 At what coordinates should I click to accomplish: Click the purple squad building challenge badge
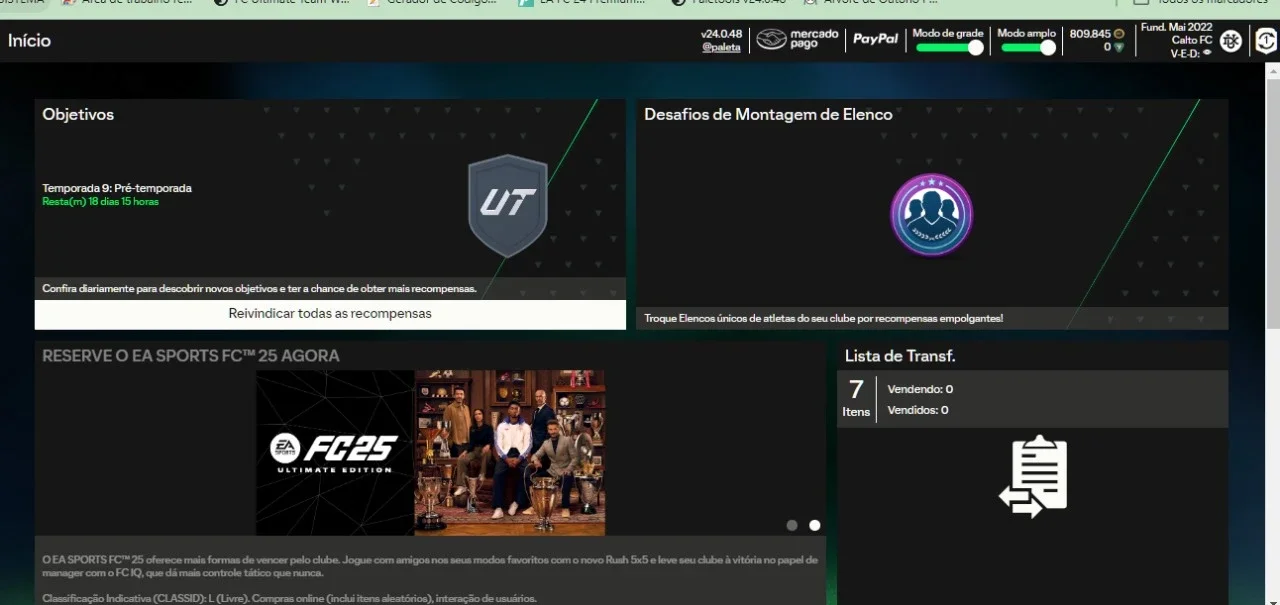tap(931, 215)
